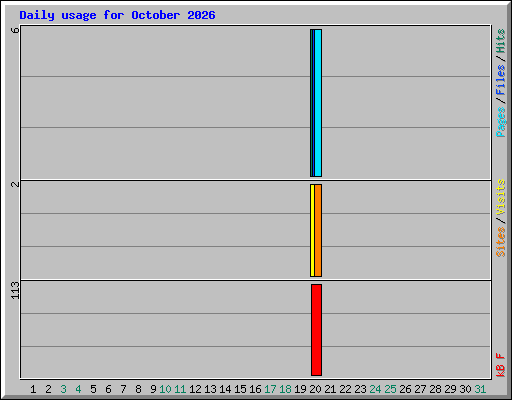Viewport: 512px width, 400px height.
Task: Click the red KB F bar for day 20
Action: coord(316,330)
